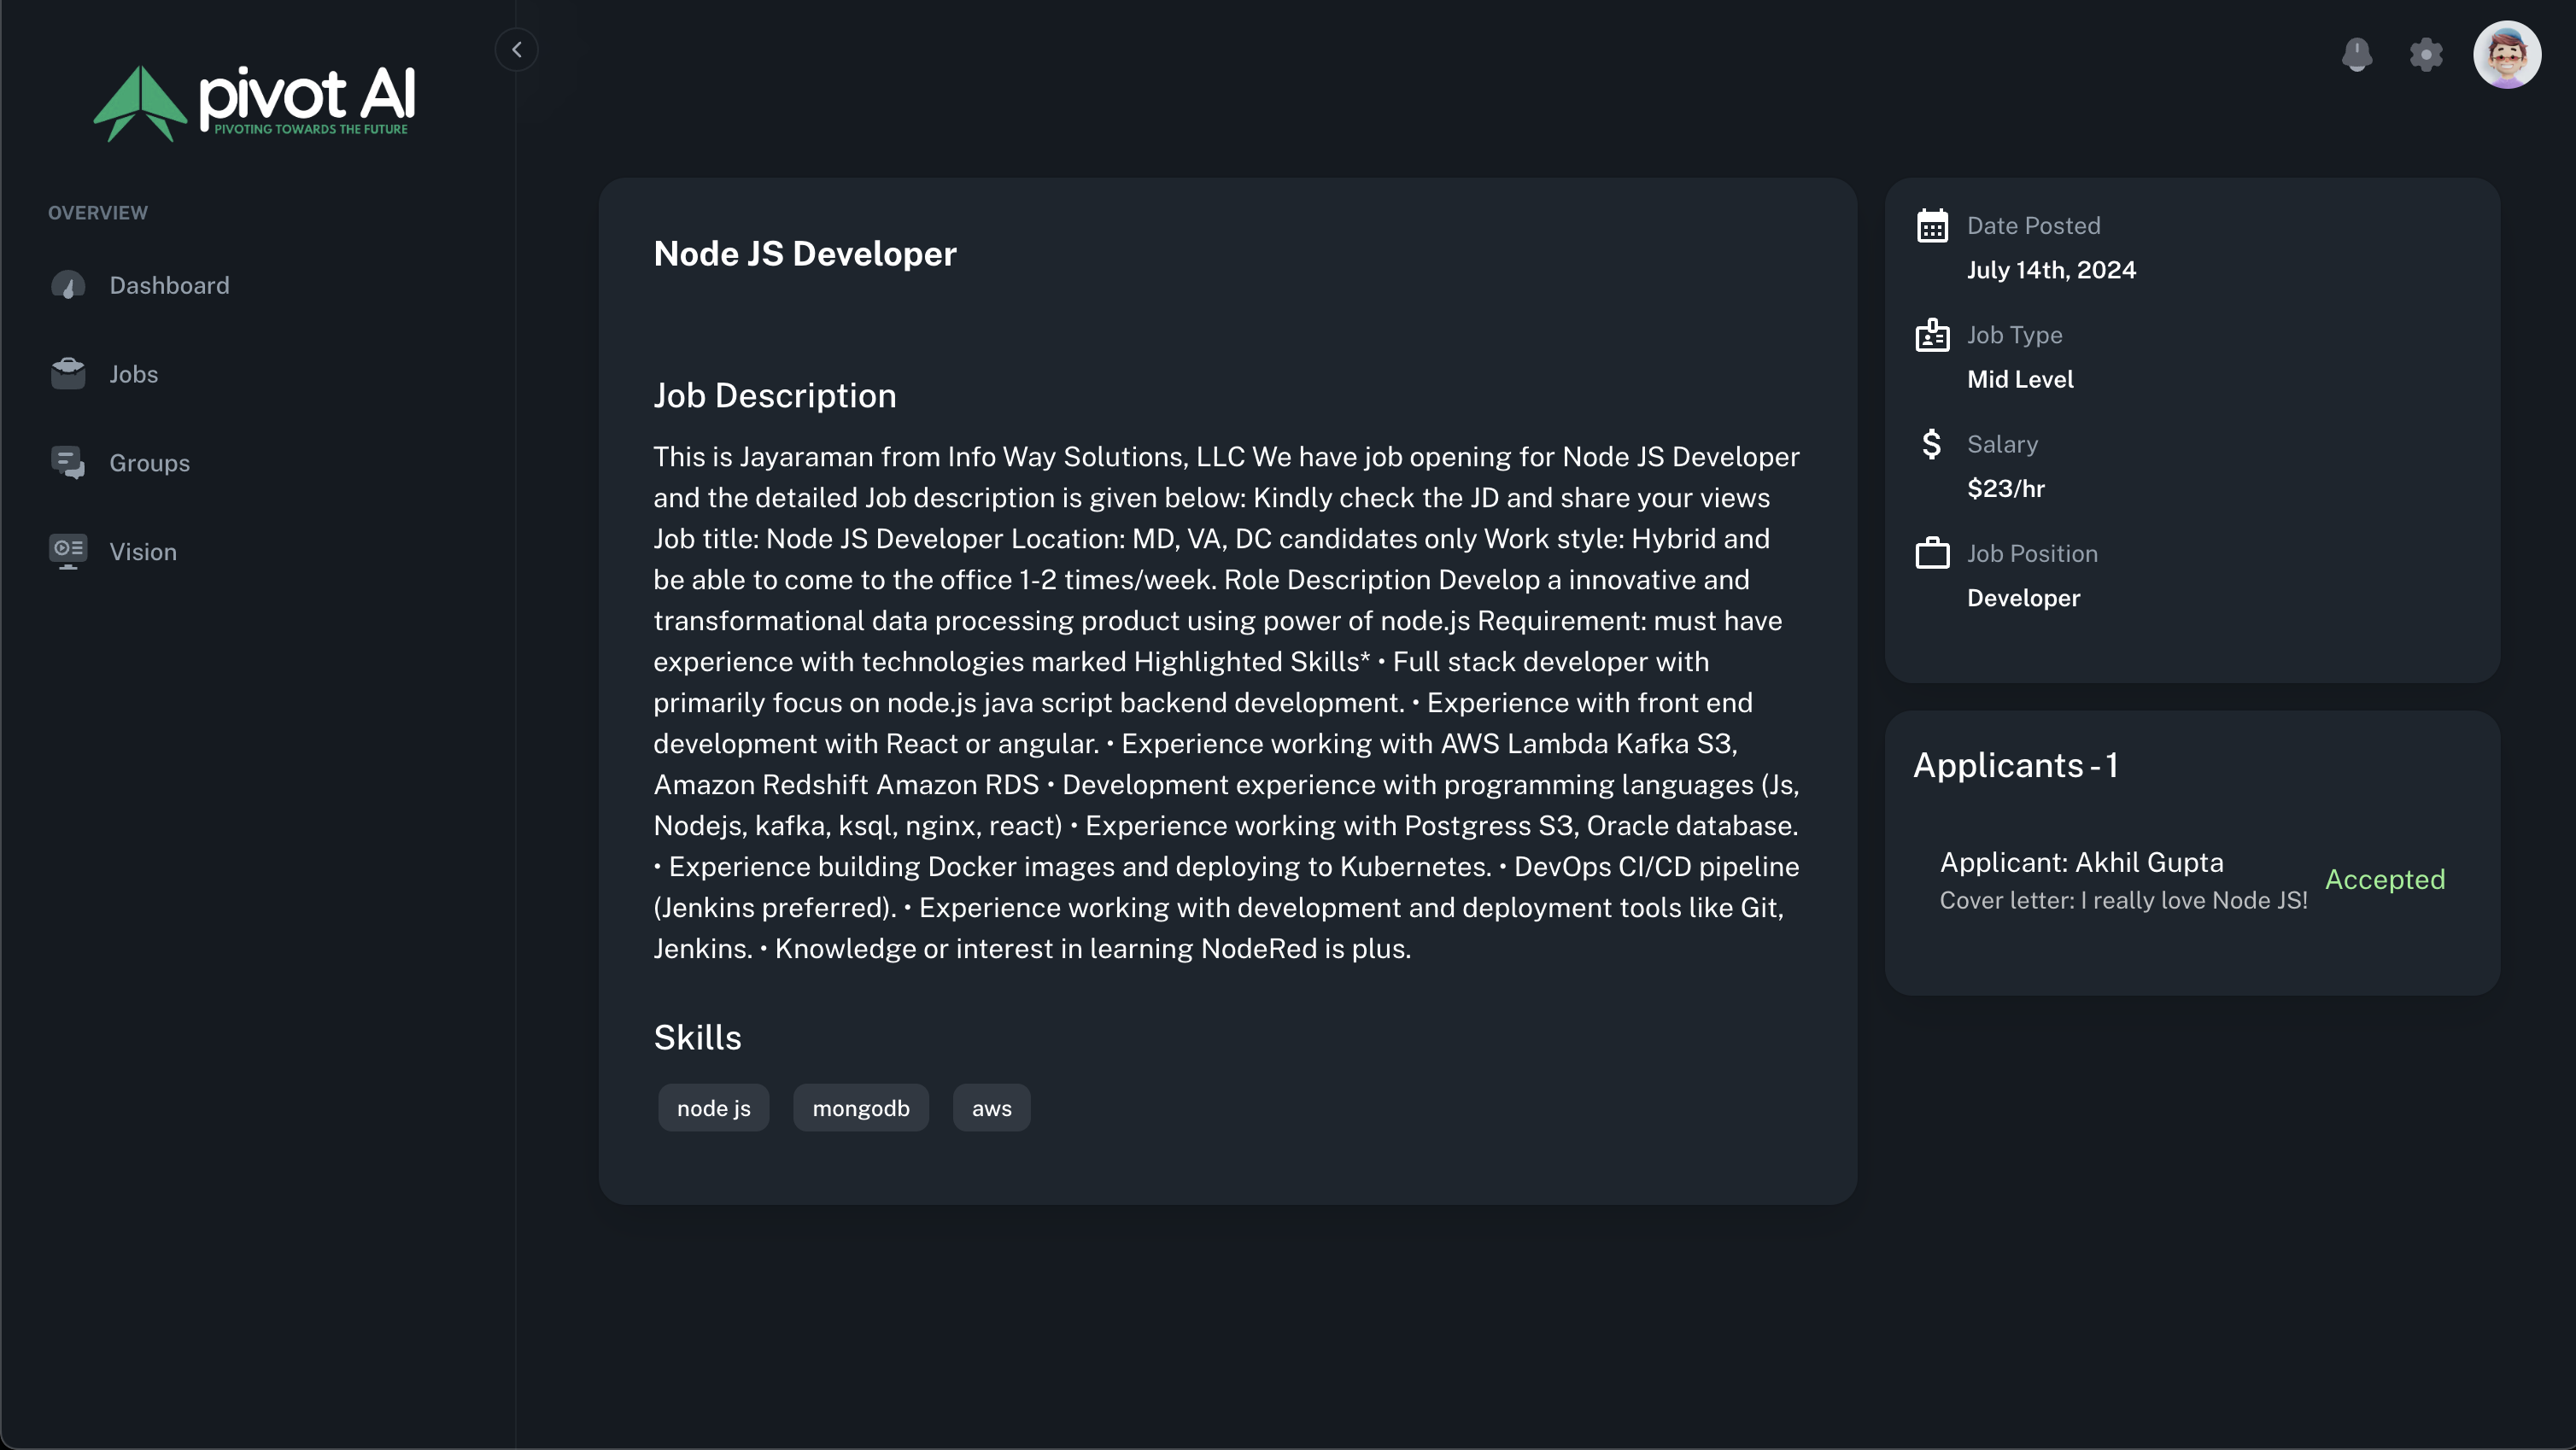The image size is (2576, 1450).
Task: Click the Date Posted calendar icon
Action: 1932,226
